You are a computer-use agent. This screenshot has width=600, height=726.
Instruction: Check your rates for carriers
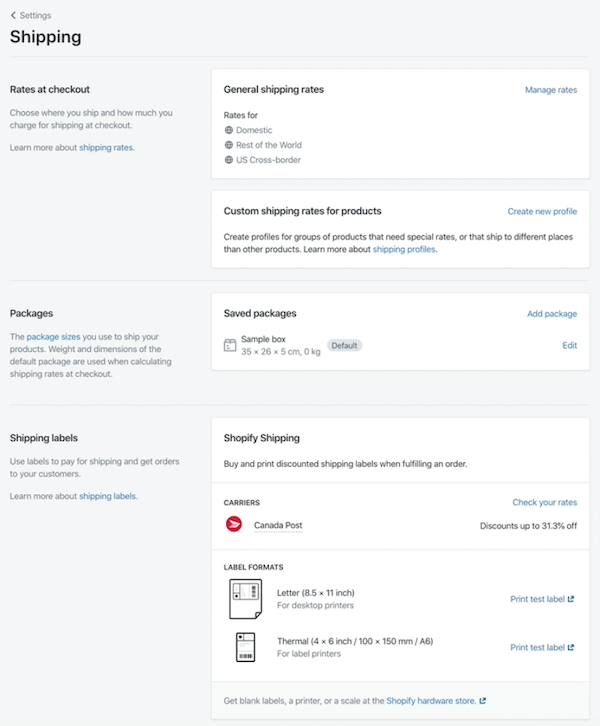(544, 502)
